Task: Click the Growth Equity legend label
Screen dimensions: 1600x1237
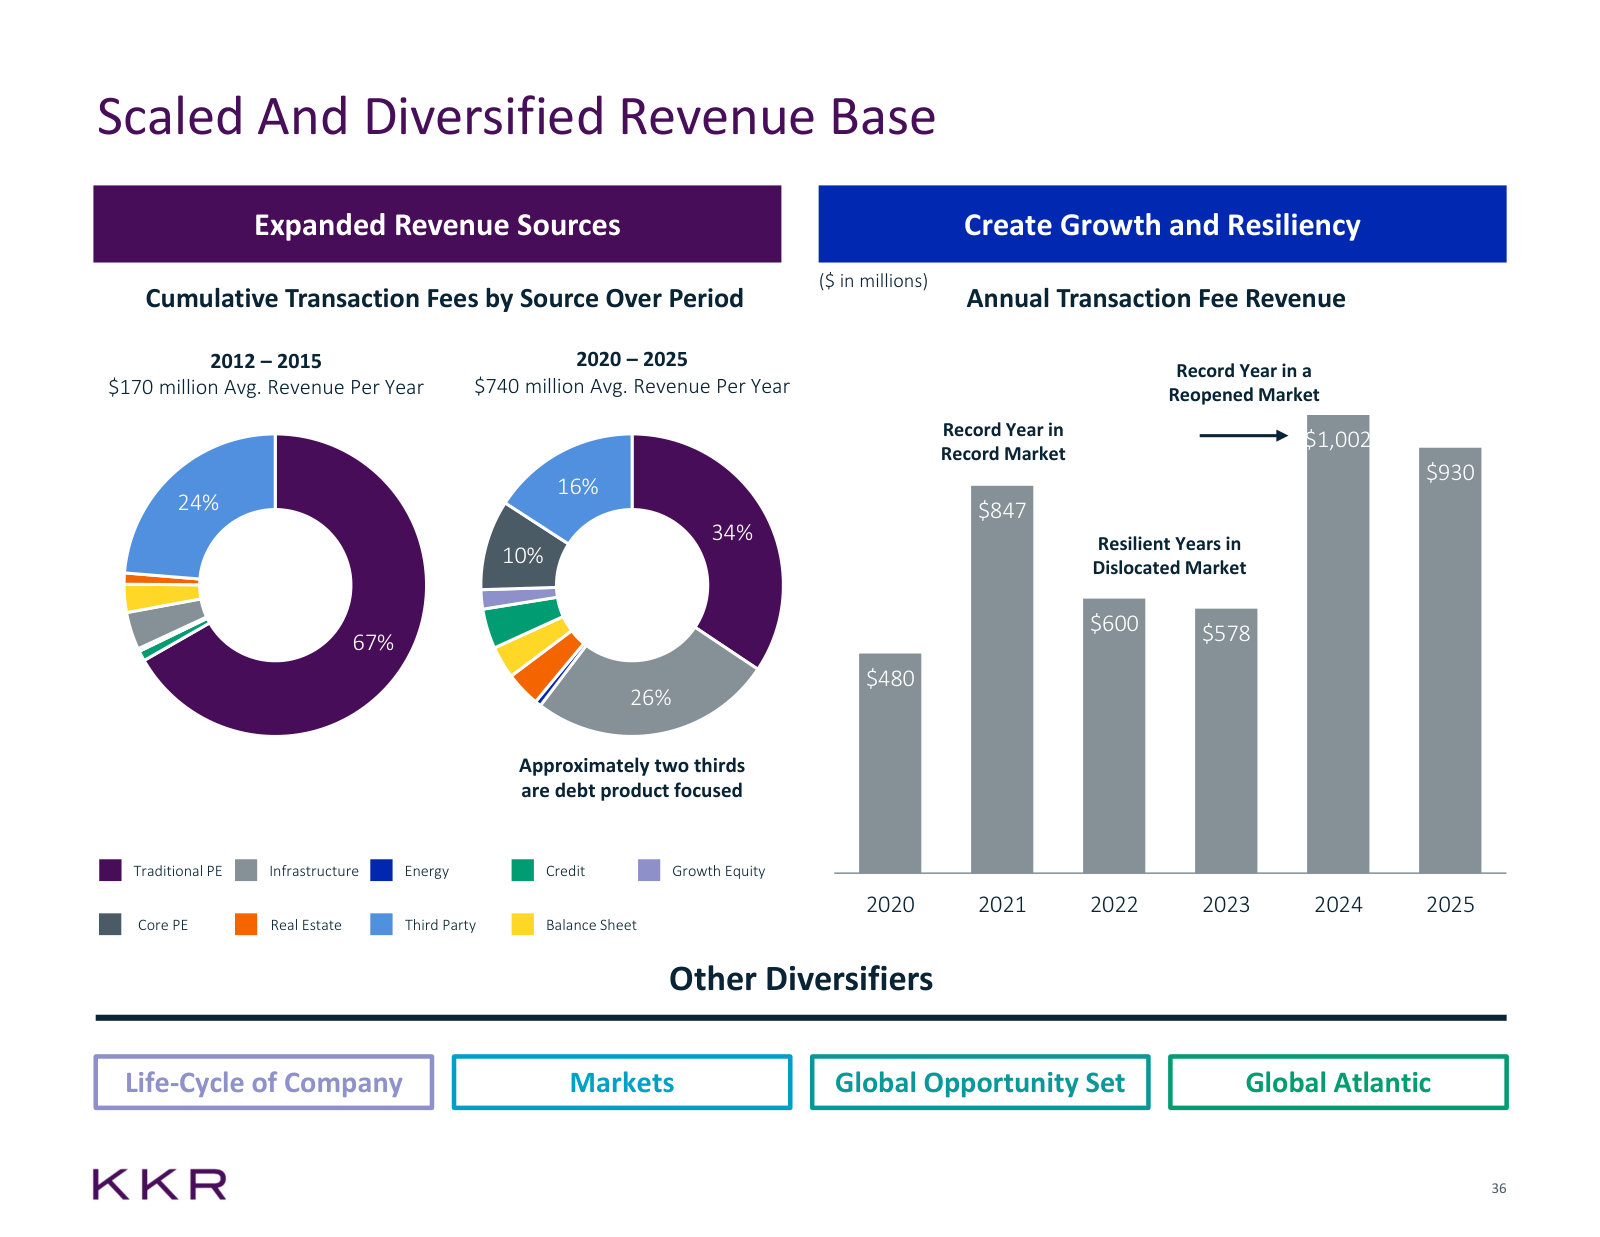Action: pos(718,871)
